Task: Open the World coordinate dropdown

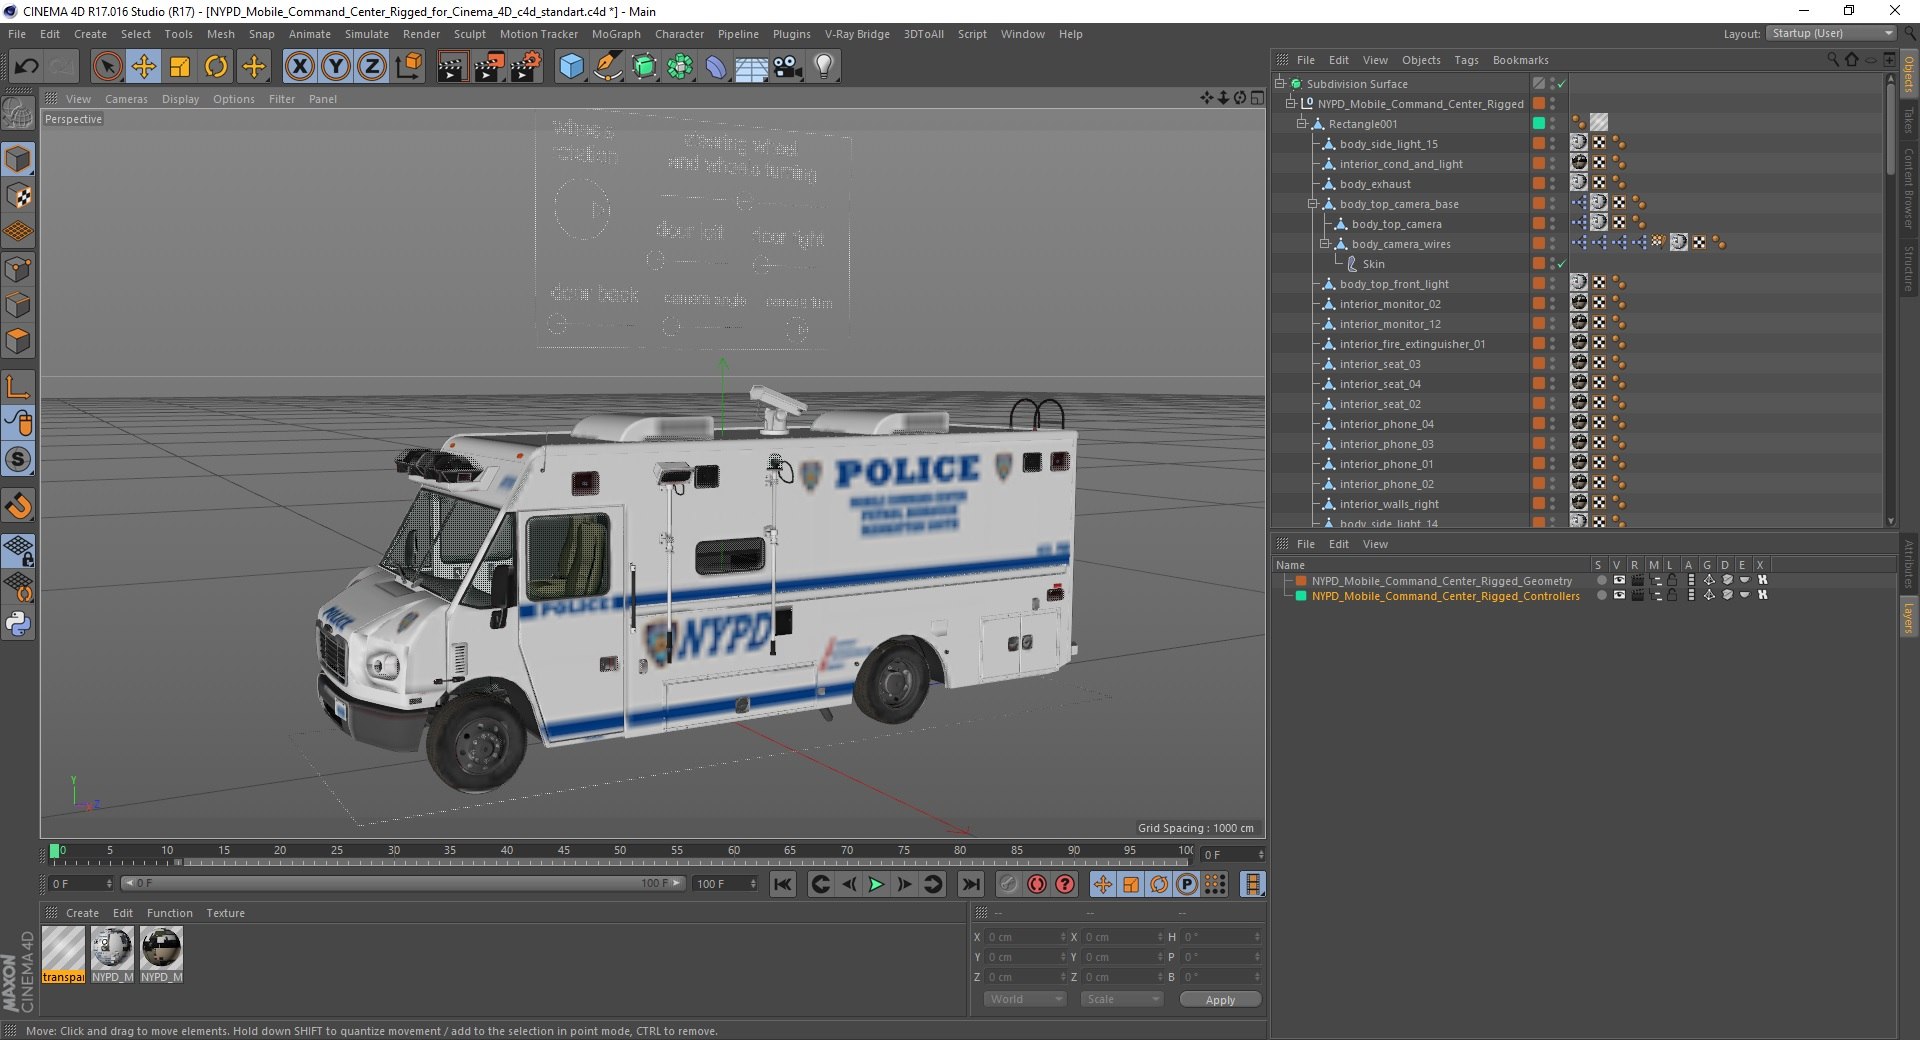Action: (1025, 999)
